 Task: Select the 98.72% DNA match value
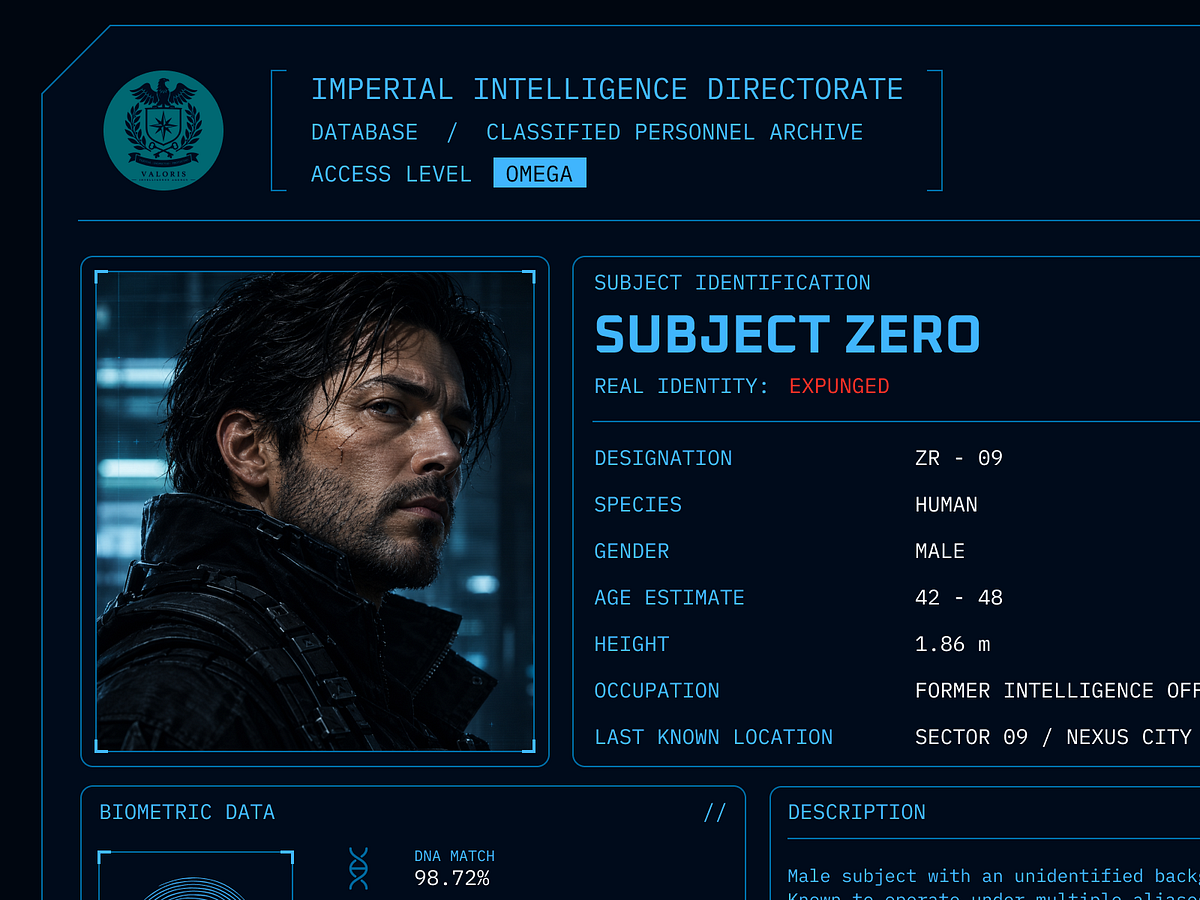point(452,879)
